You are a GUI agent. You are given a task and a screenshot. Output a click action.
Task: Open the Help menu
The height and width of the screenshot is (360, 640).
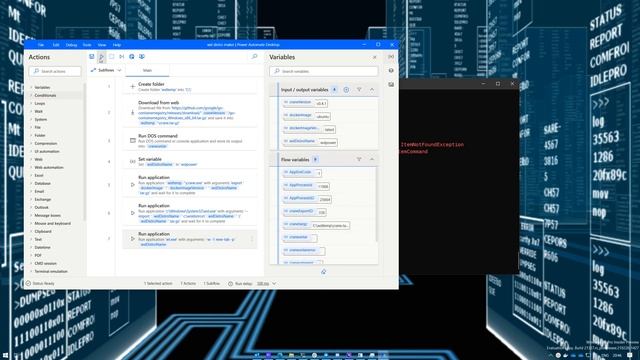click(x=117, y=45)
